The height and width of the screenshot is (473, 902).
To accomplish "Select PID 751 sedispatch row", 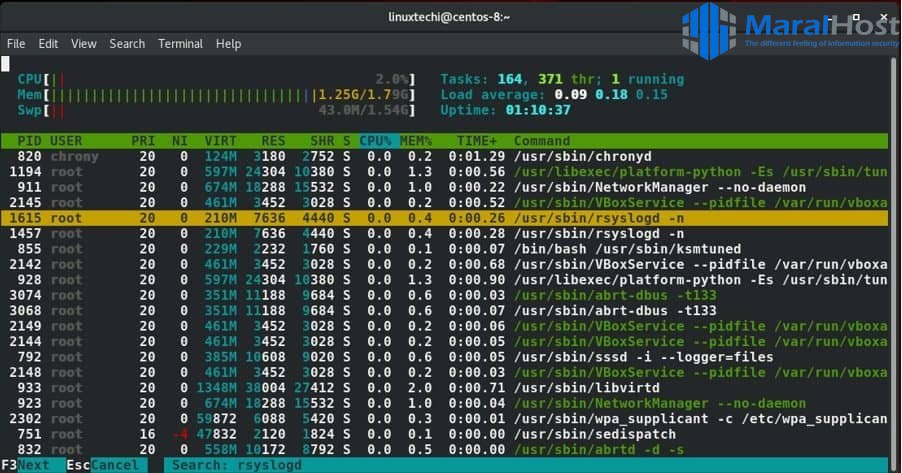I will coord(444,434).
